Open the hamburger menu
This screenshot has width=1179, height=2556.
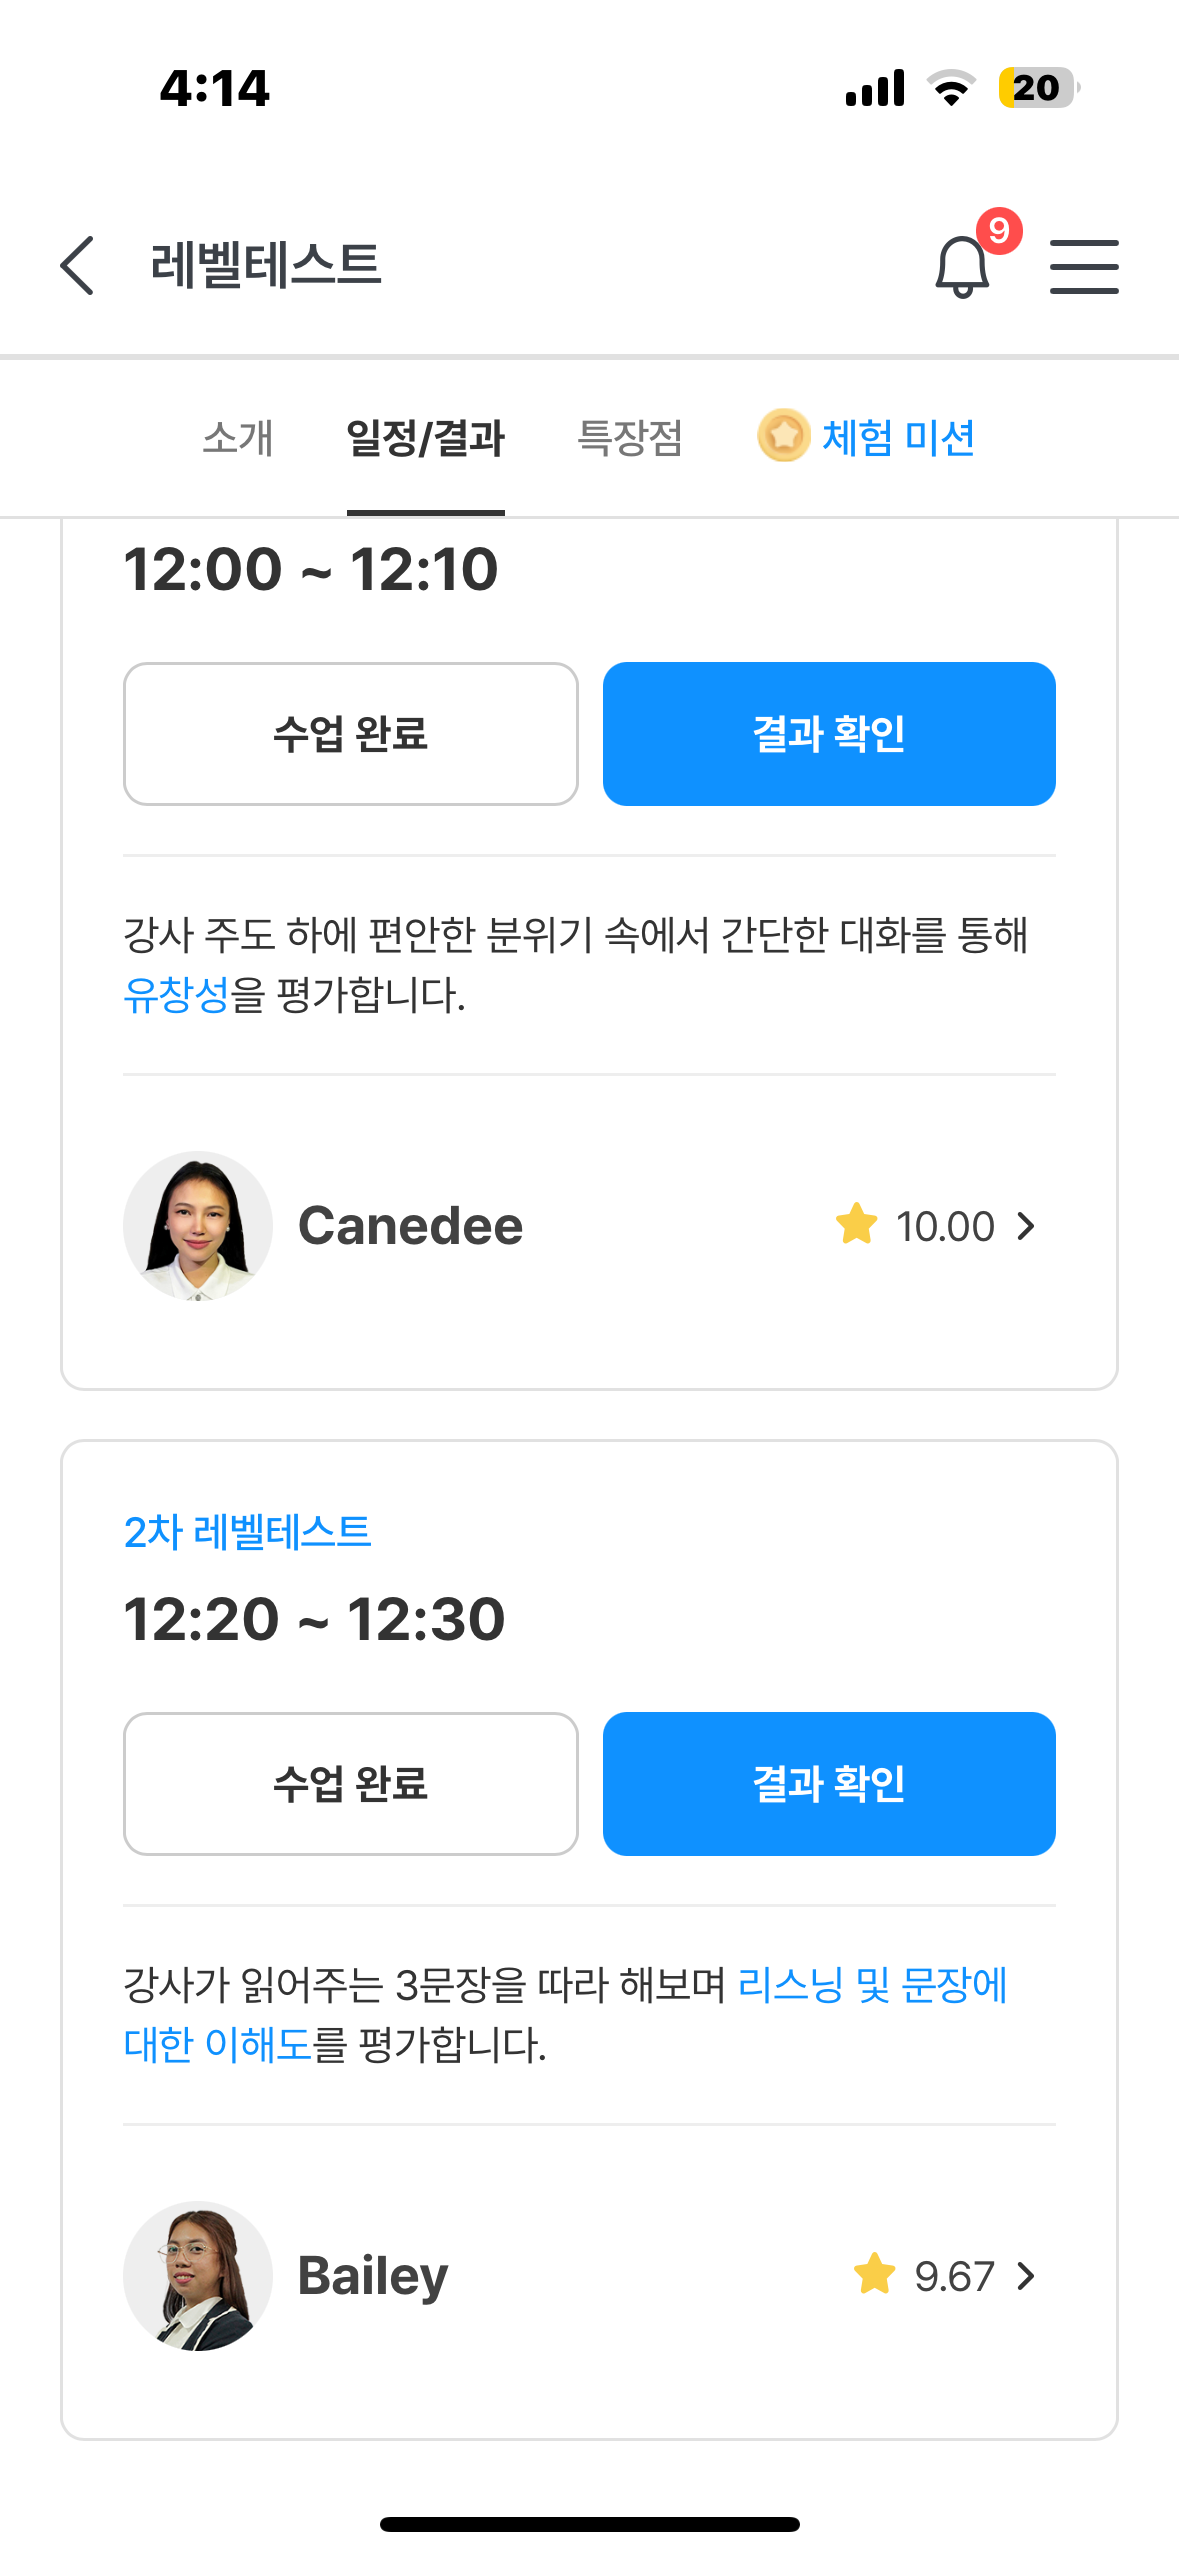(x=1084, y=266)
